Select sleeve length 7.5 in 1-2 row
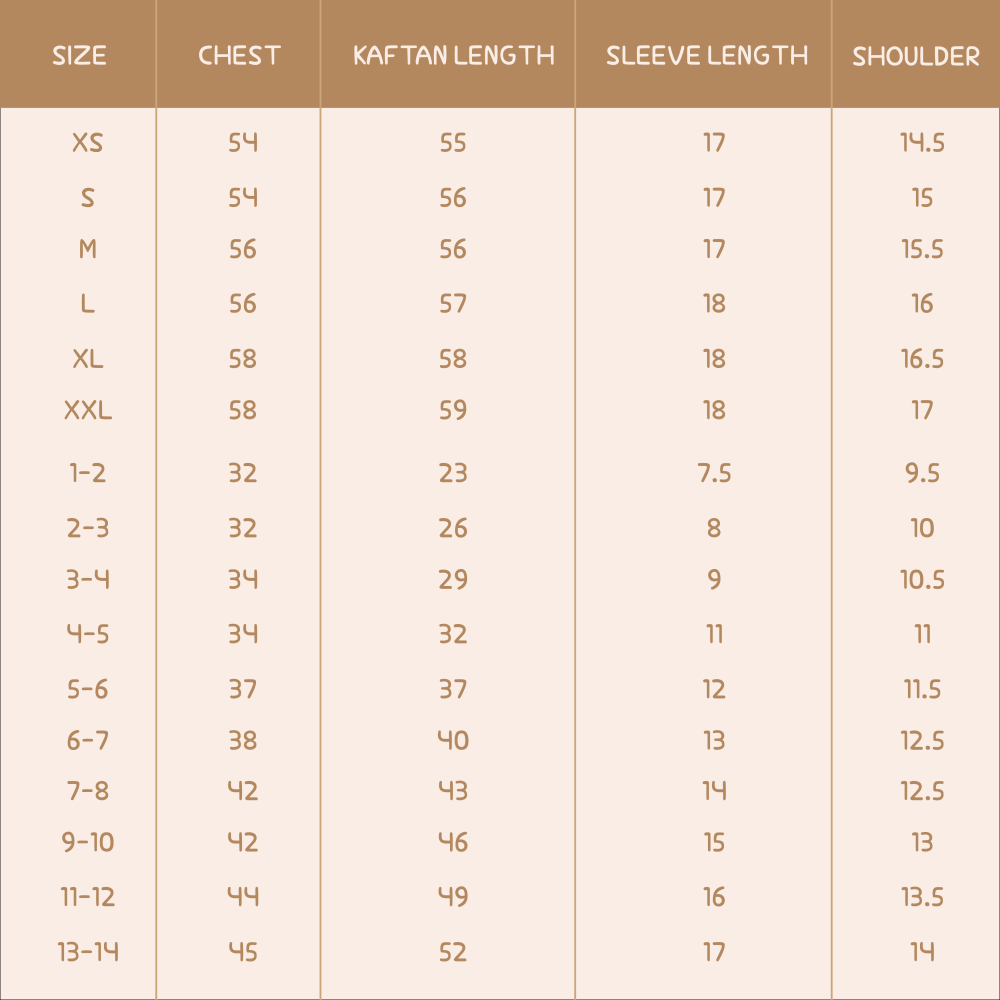 pos(714,473)
